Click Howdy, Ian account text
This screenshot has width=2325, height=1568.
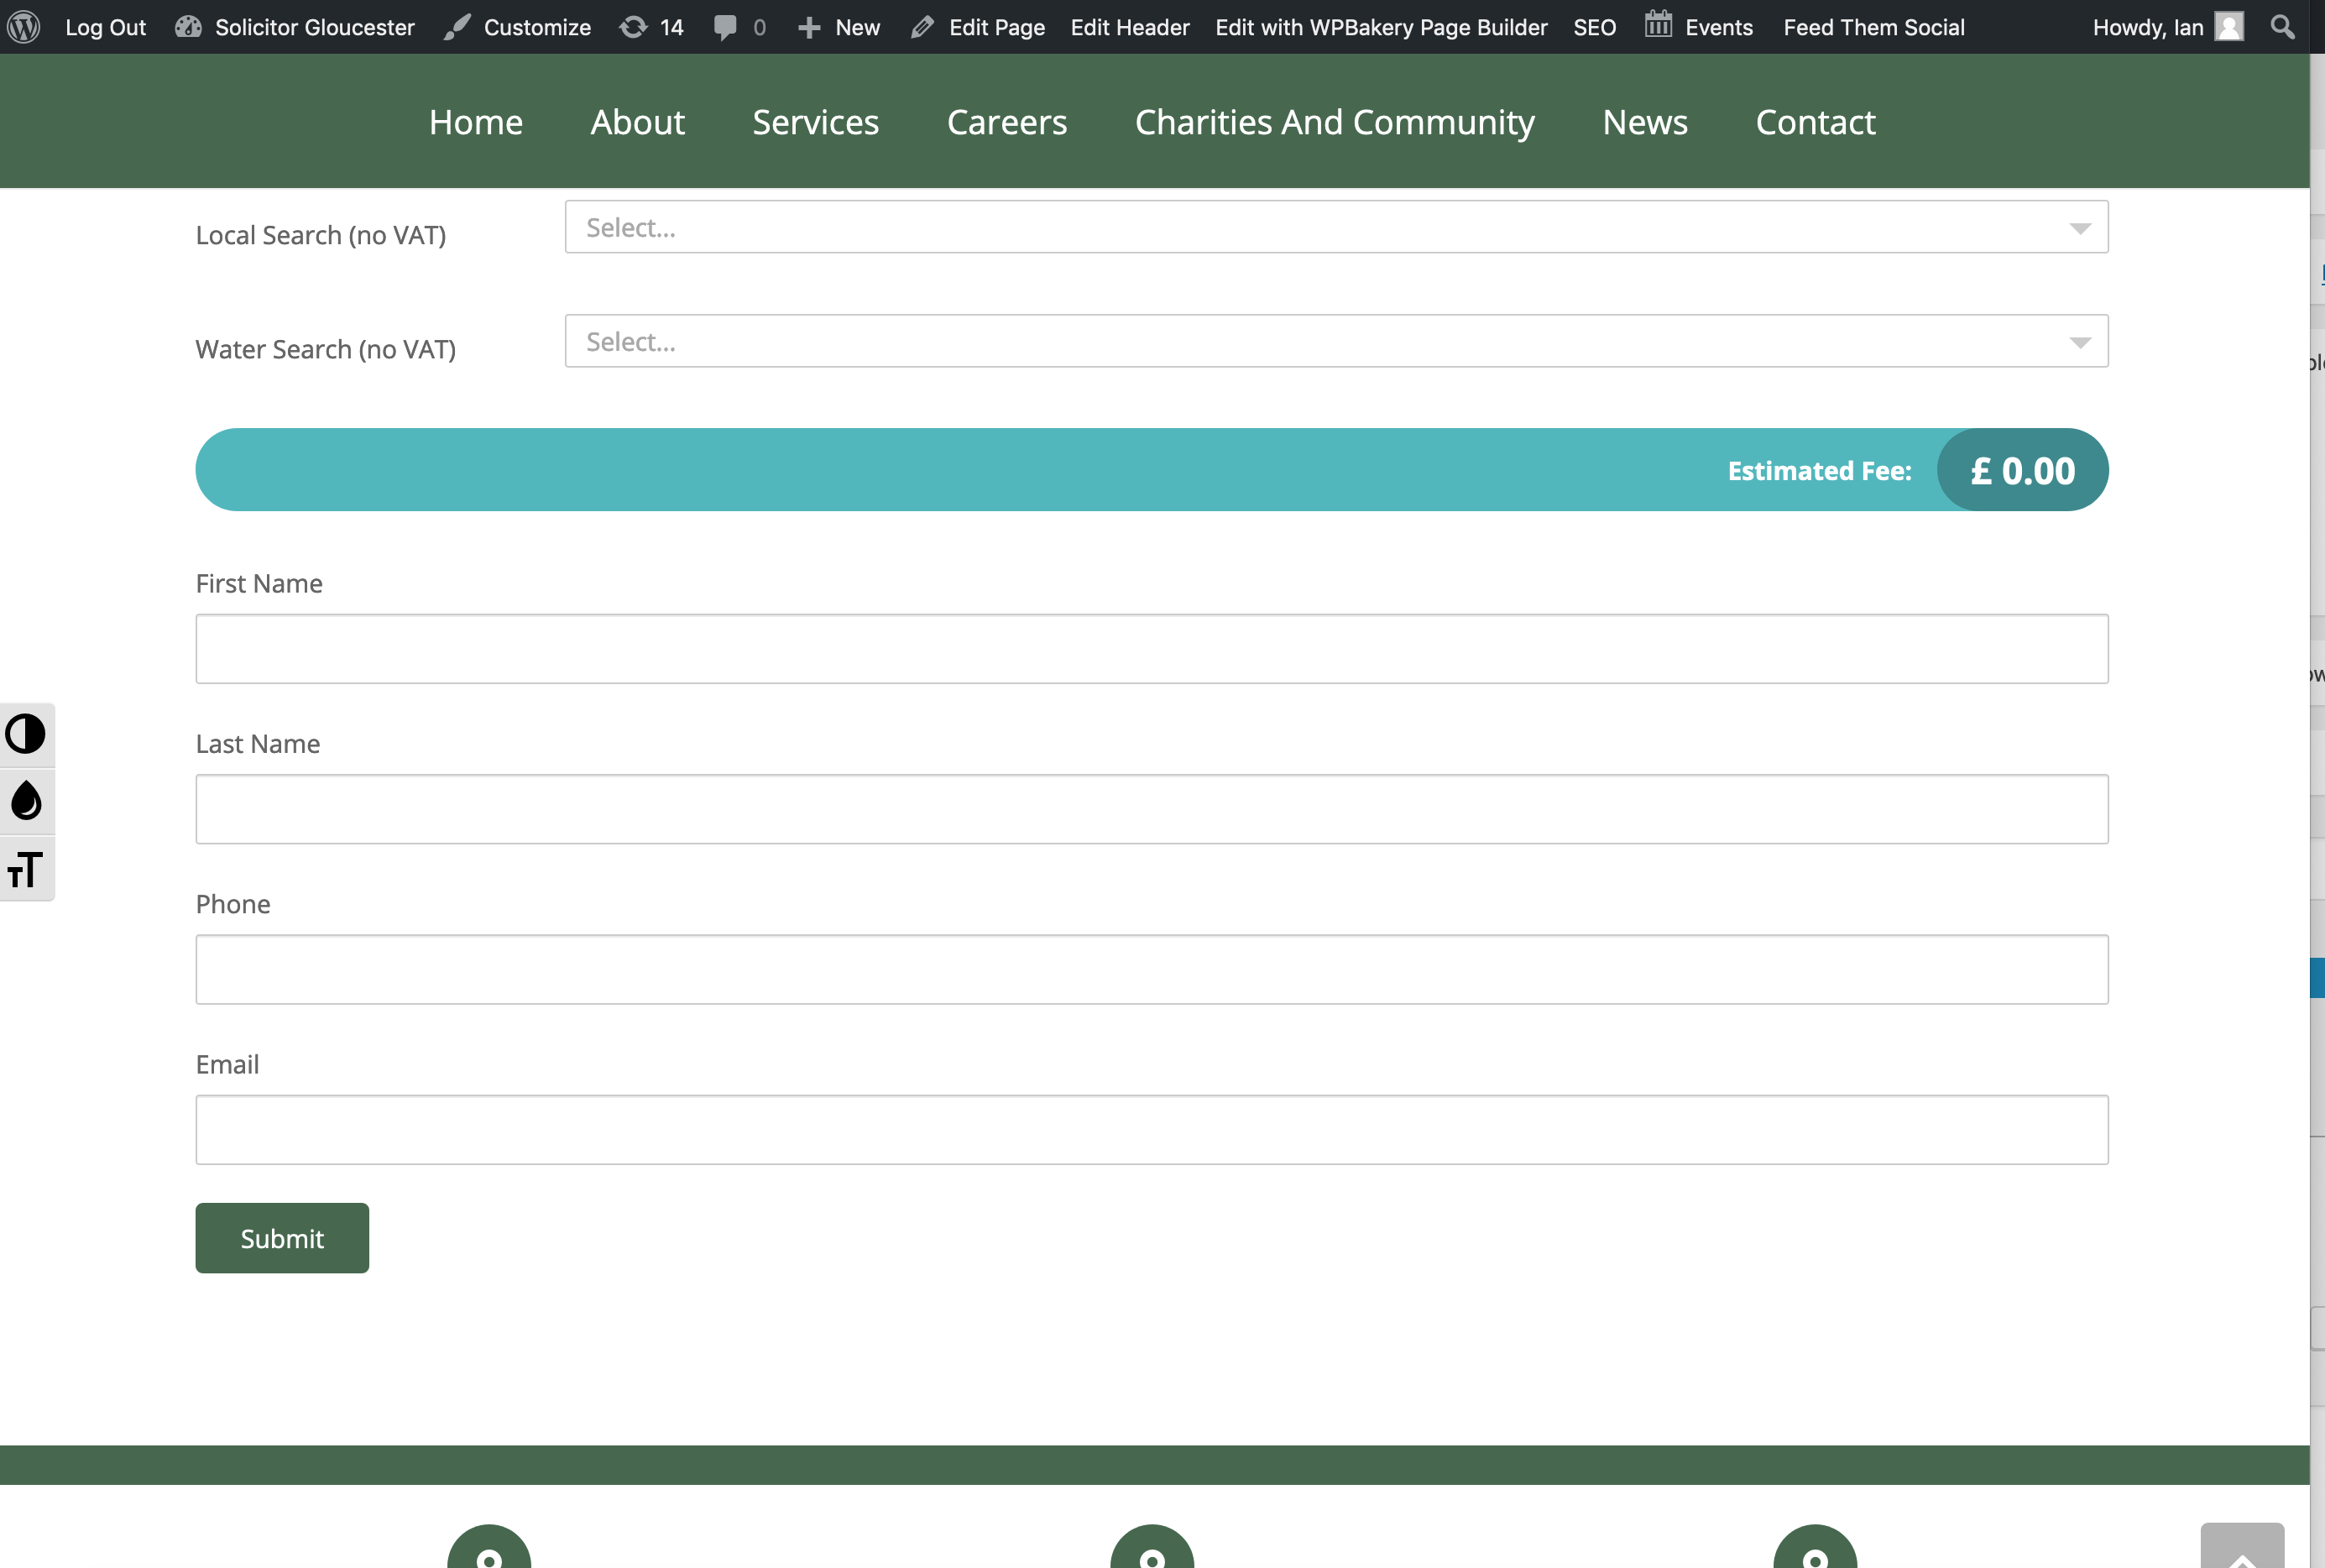point(2148,27)
